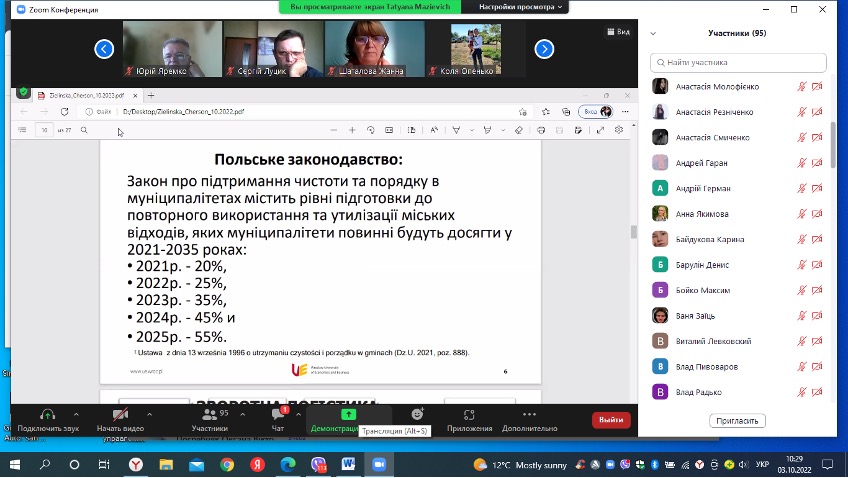Viewport: 848px width, 478px height.
Task: Open Yandex Browser from the taskbar
Action: [x=136, y=464]
